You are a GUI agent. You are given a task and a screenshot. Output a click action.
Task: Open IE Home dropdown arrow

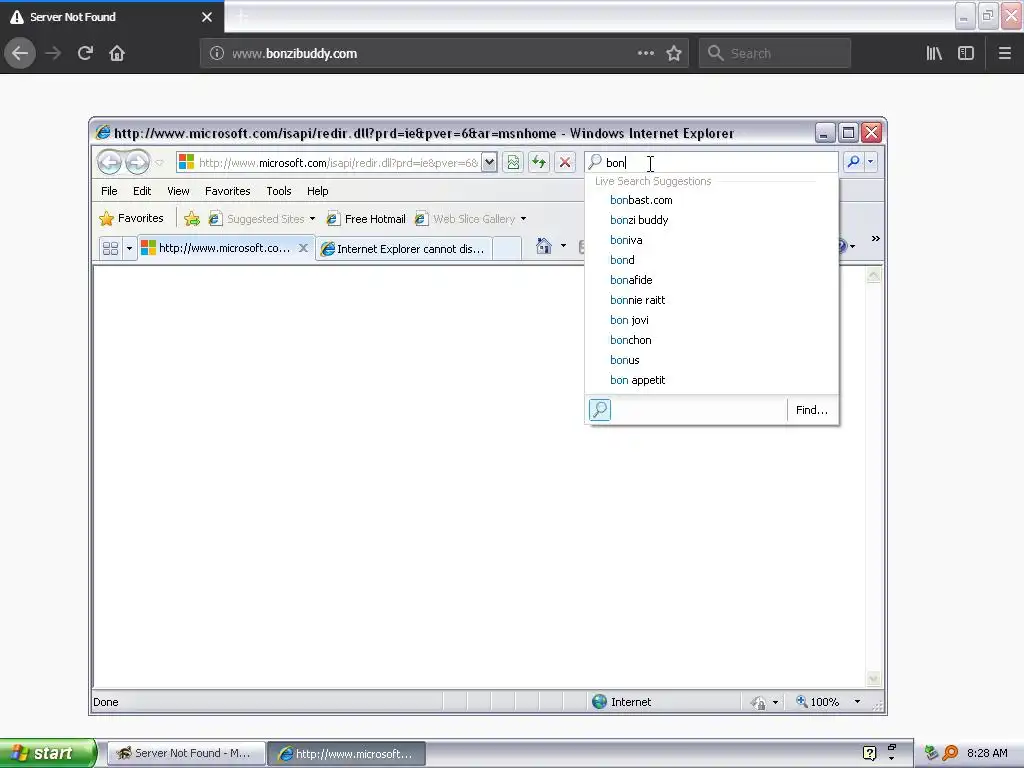pyautogui.click(x=563, y=246)
